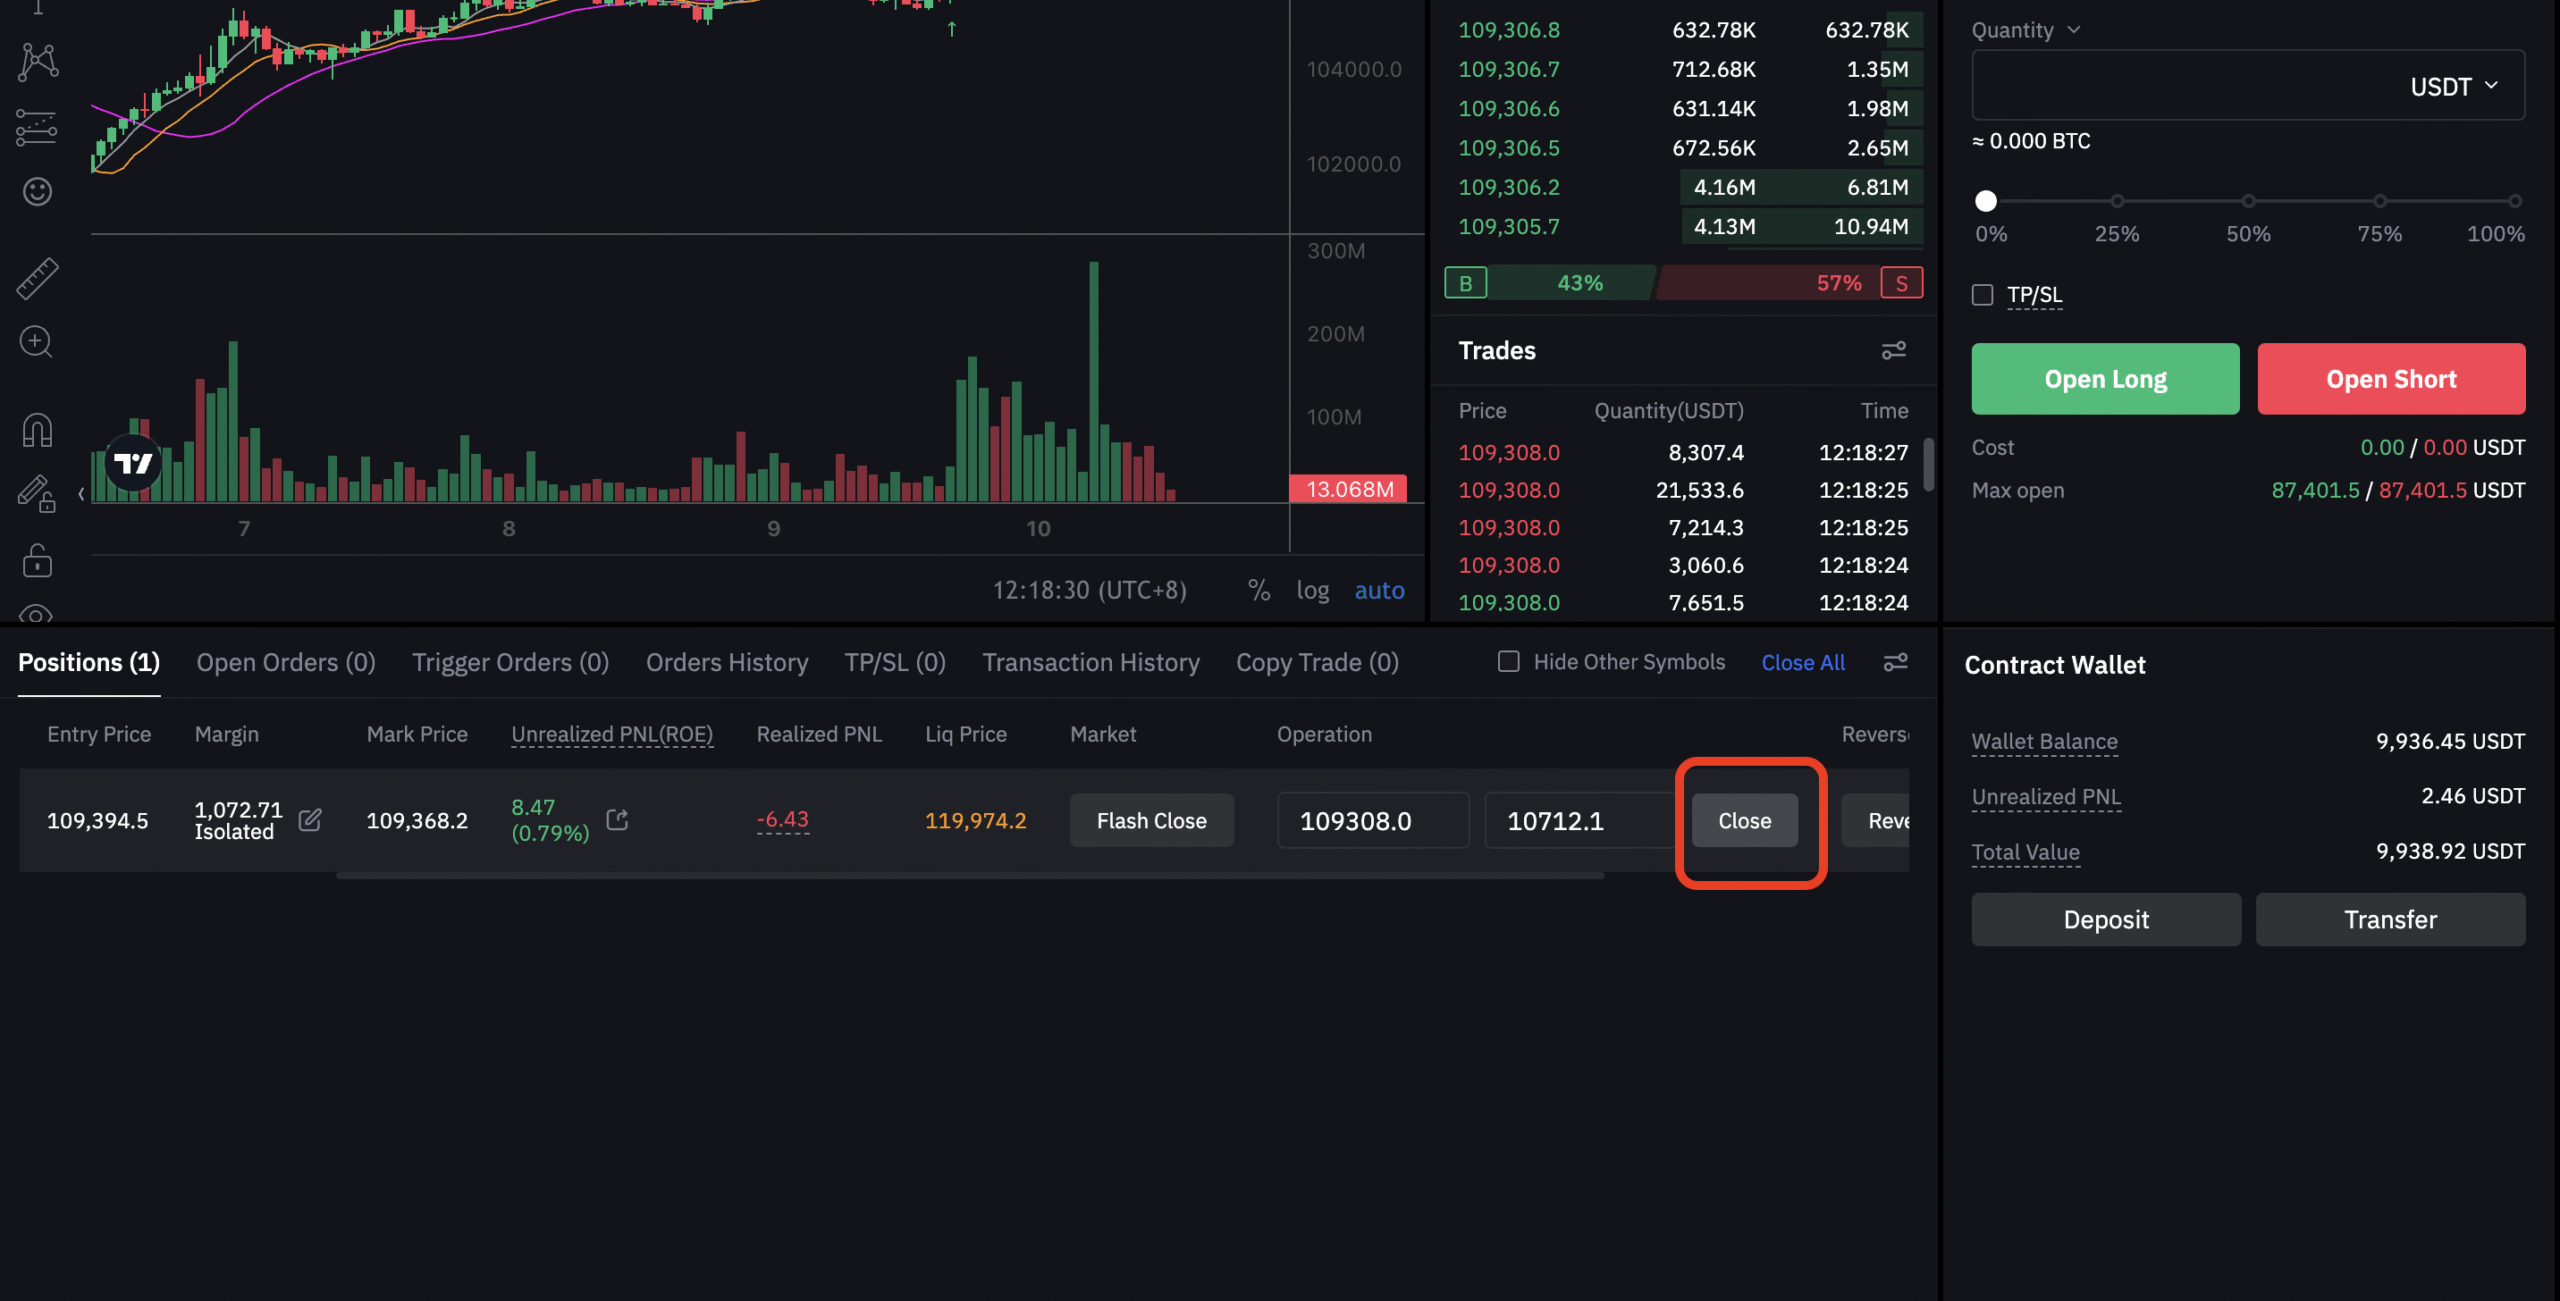Image resolution: width=2560 pixels, height=1301 pixels.
Task: Open the emoji sticker tool
Action: point(38,191)
